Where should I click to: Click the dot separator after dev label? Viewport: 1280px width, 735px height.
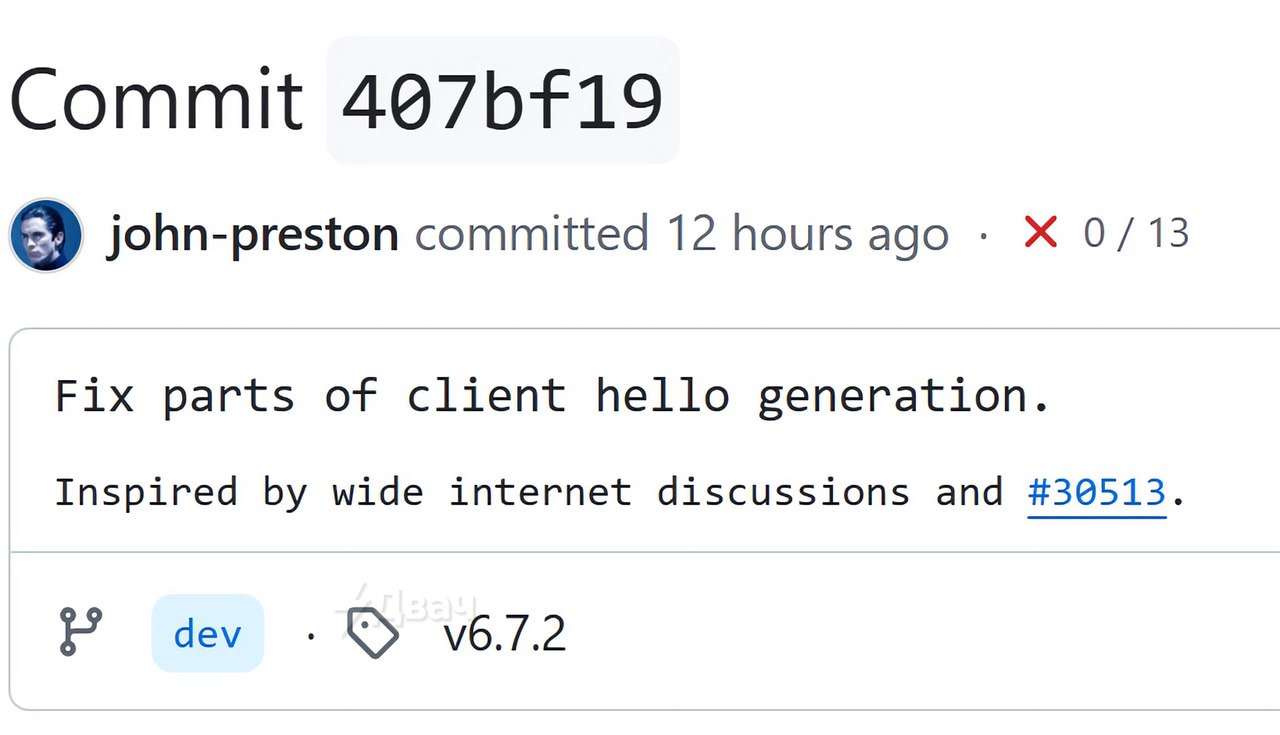point(310,635)
